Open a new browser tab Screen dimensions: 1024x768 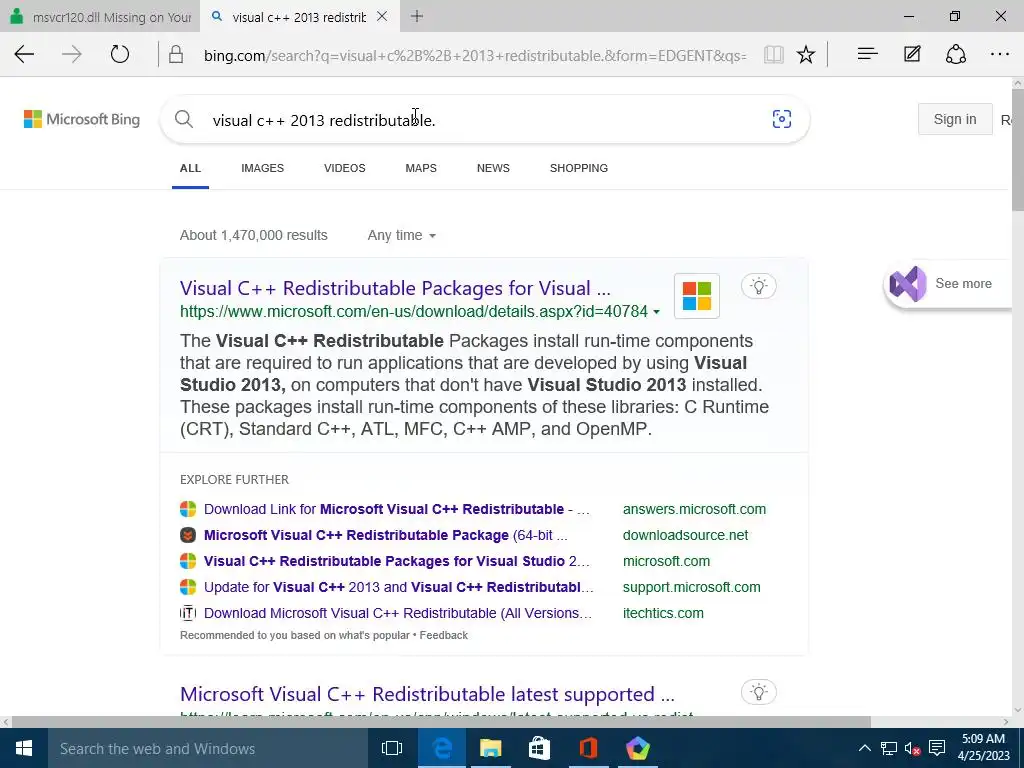(x=417, y=16)
